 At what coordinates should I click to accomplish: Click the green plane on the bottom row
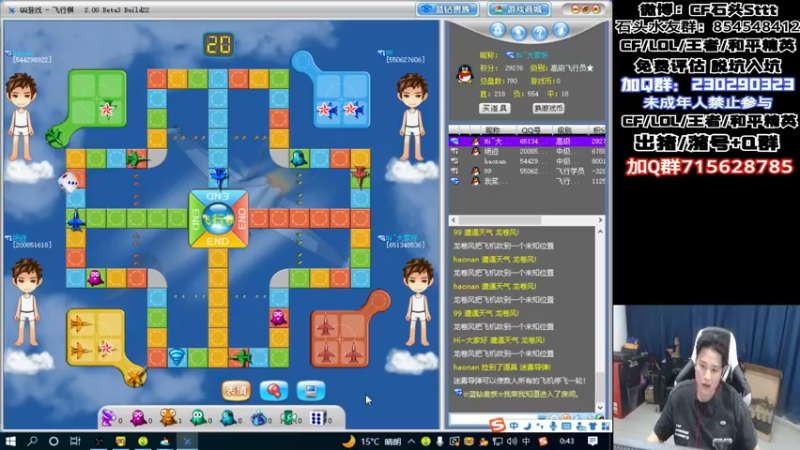[x=239, y=357]
